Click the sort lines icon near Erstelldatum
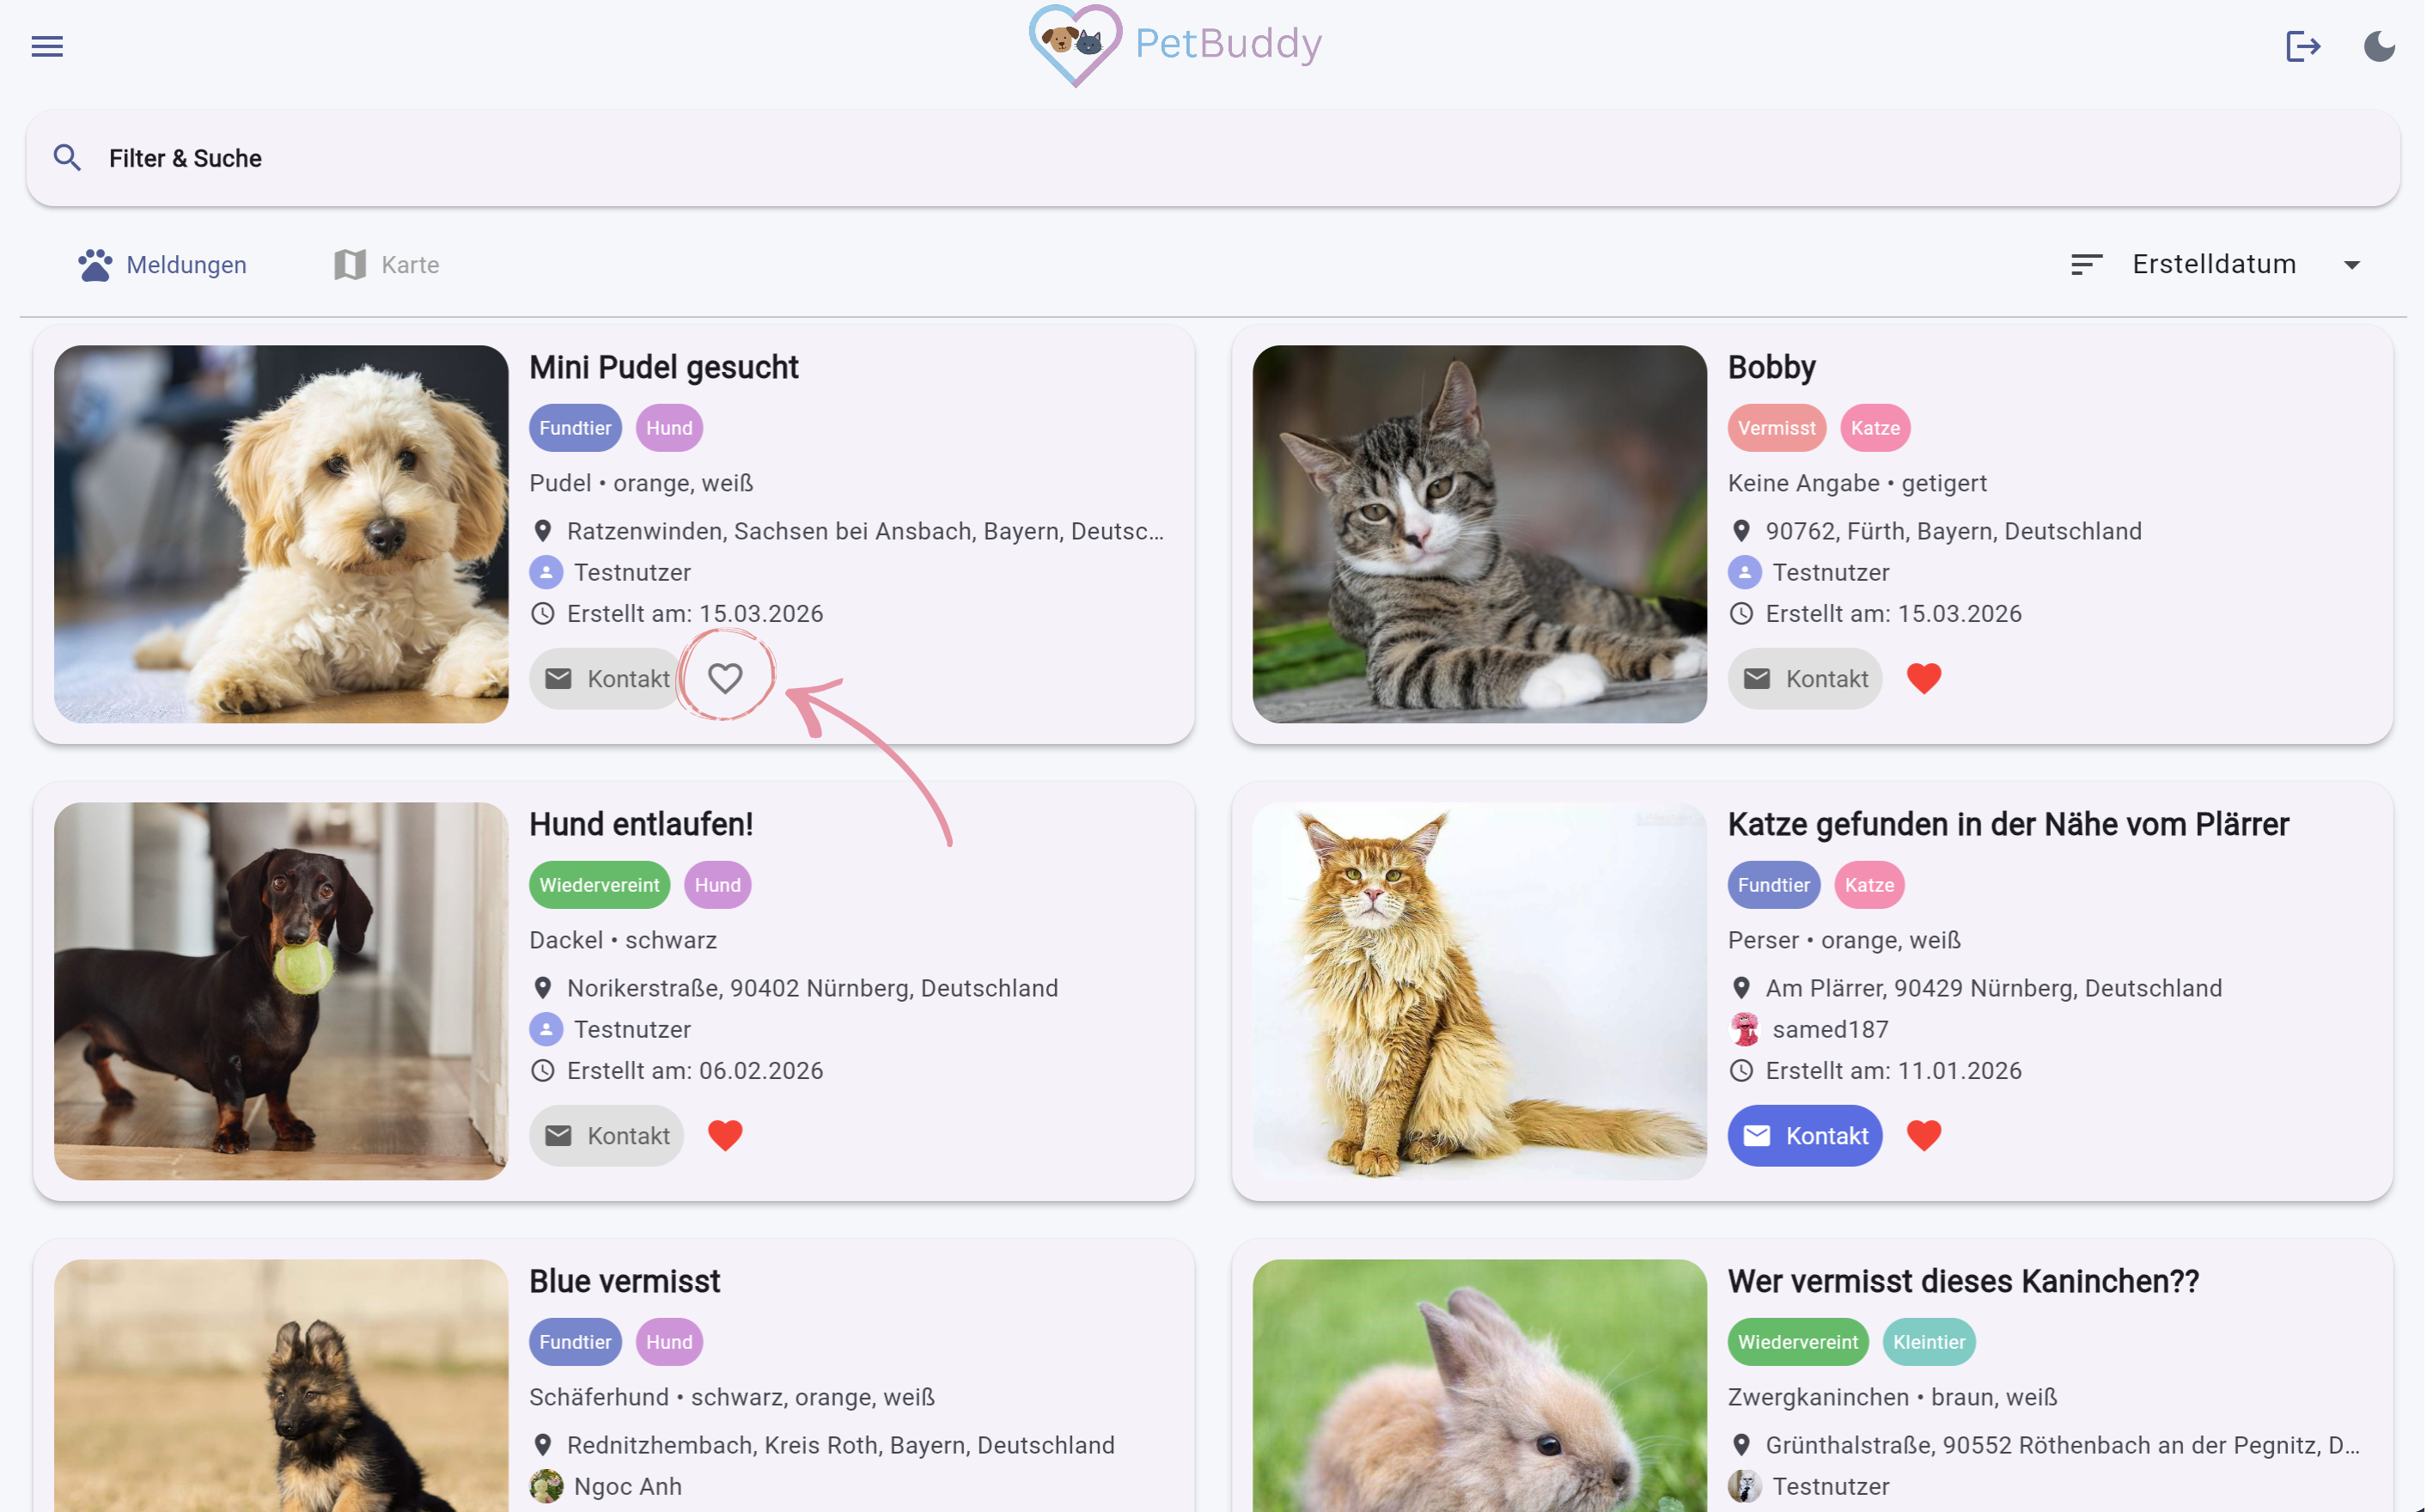Screen dimensions: 2433x1512 pos(2086,264)
